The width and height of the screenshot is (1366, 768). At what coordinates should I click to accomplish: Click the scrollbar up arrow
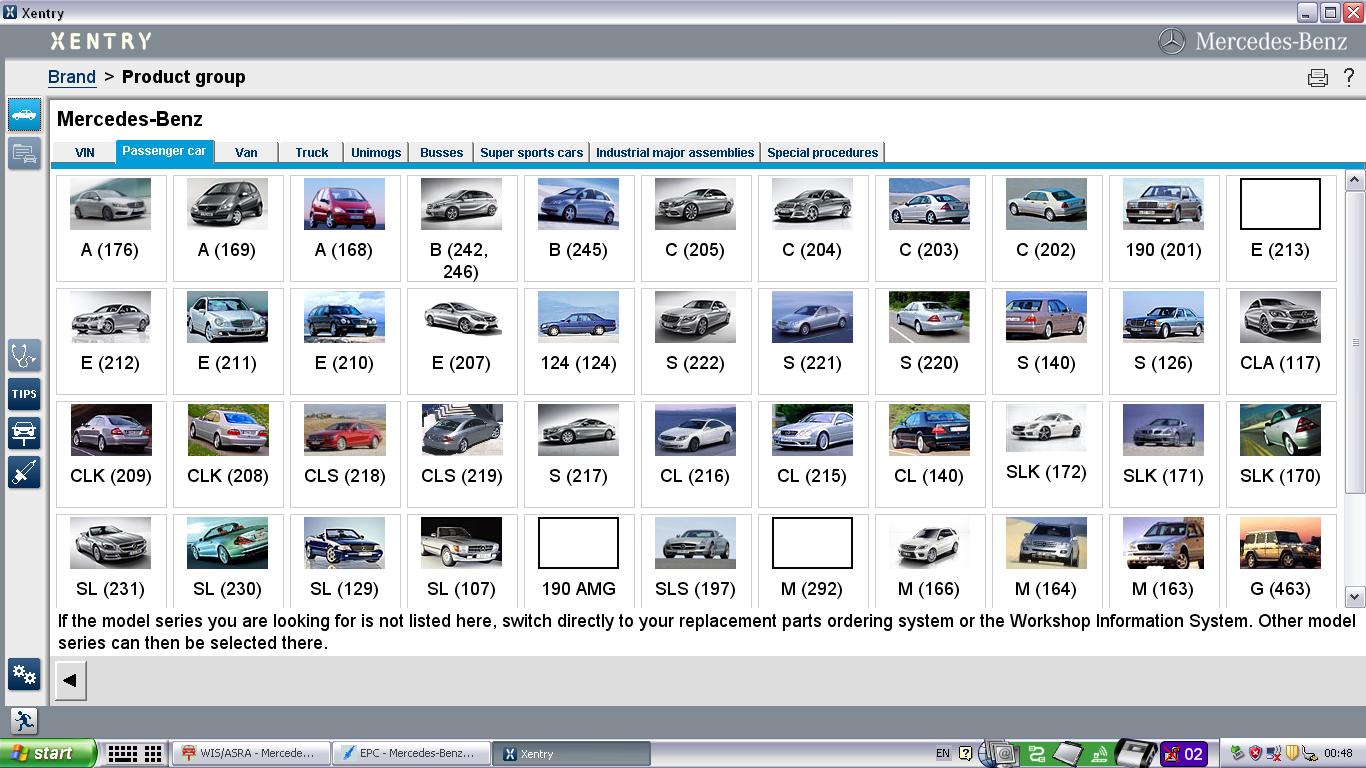tap(1355, 181)
